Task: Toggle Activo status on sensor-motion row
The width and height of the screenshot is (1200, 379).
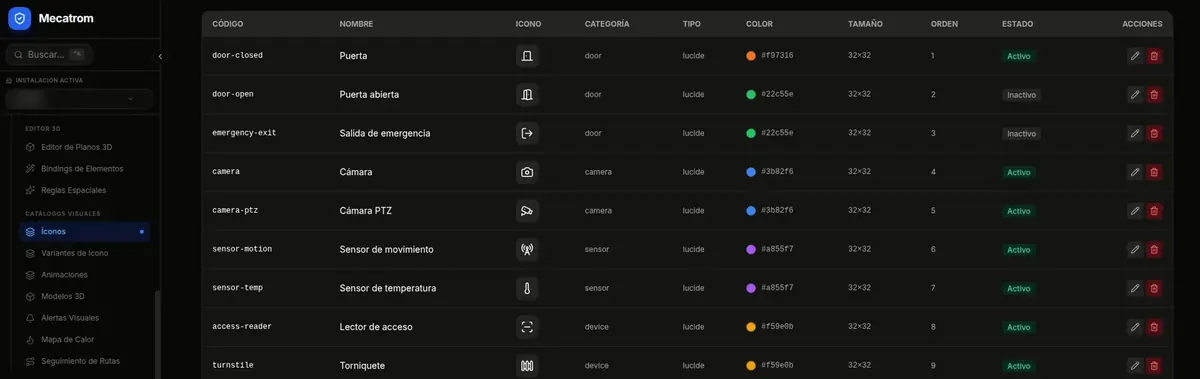Action: [x=1018, y=250]
